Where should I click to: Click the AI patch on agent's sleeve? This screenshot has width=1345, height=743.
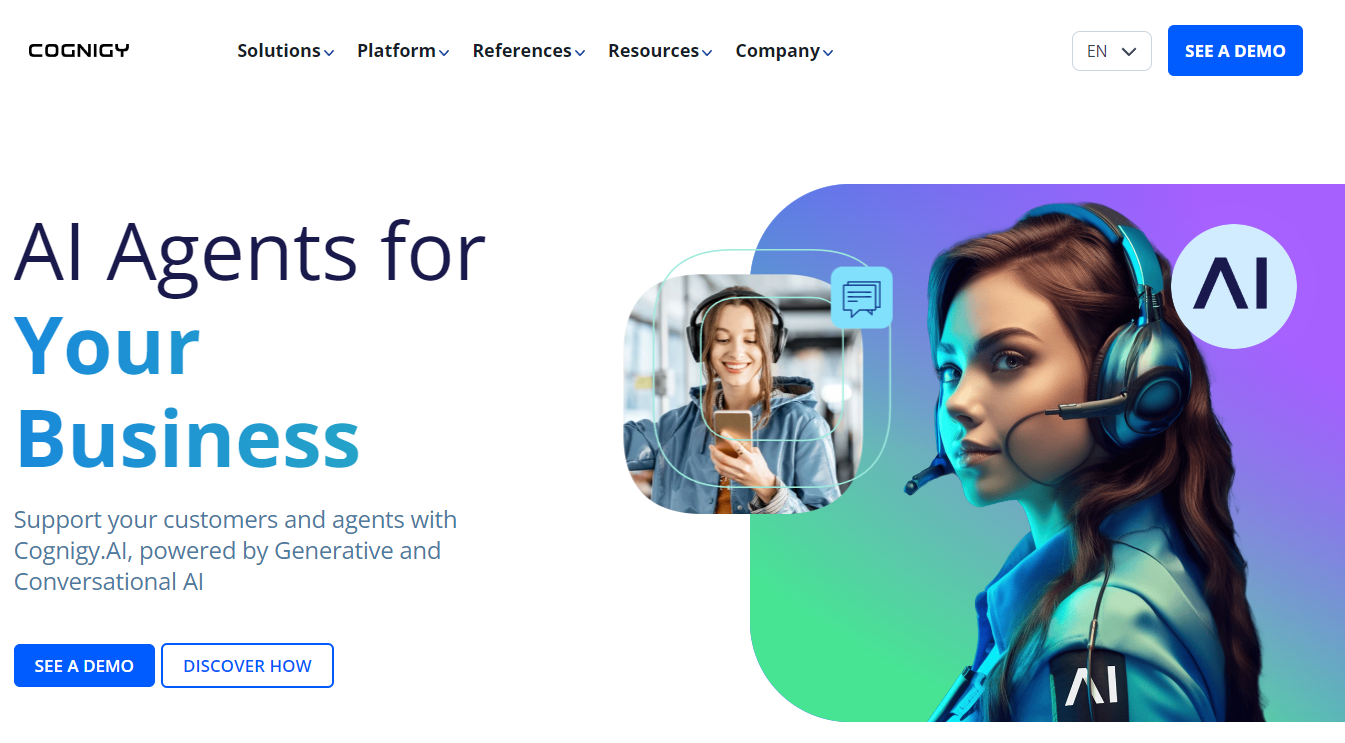1089,685
